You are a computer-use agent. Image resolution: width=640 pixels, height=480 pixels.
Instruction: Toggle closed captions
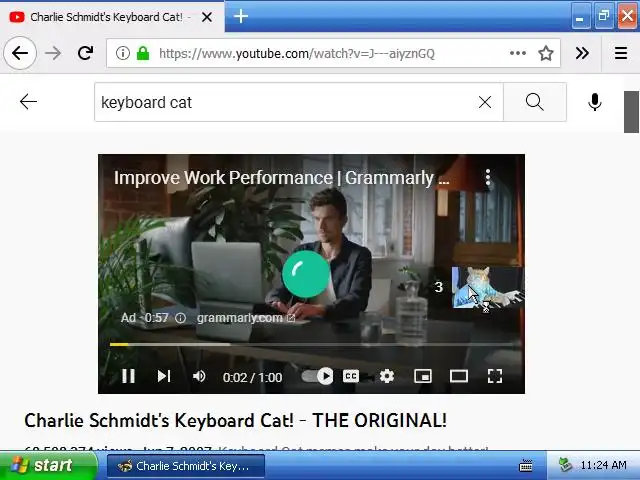351,376
